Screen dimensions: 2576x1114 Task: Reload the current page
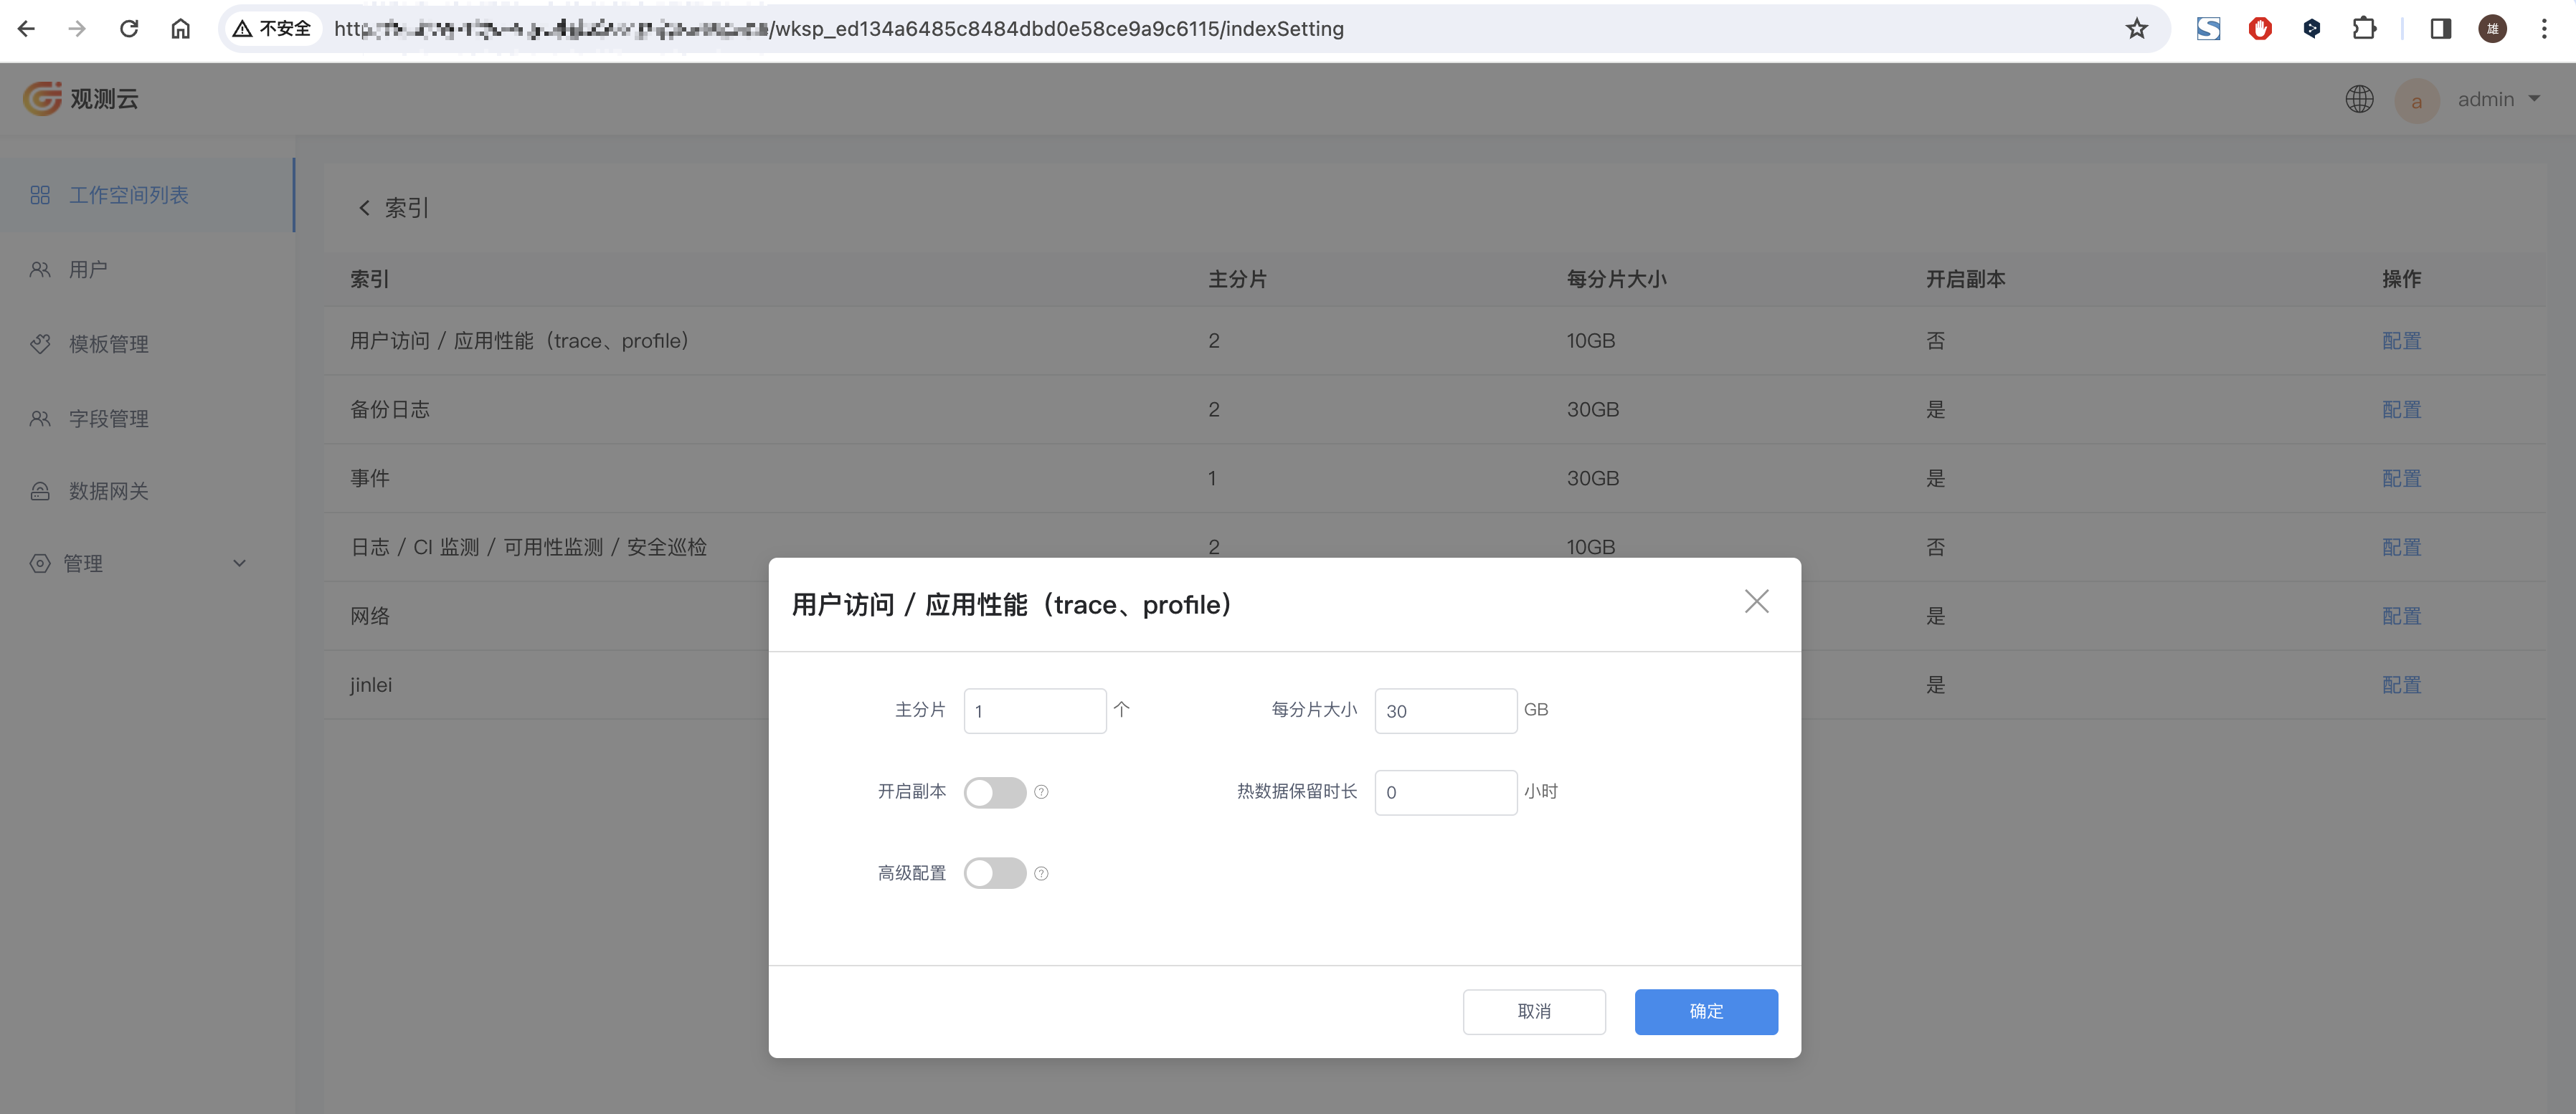[129, 29]
